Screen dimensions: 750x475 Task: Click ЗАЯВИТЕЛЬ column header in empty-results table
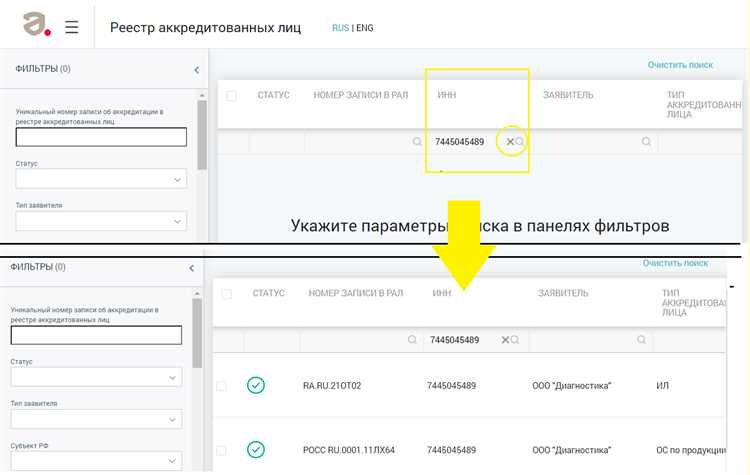click(x=568, y=95)
